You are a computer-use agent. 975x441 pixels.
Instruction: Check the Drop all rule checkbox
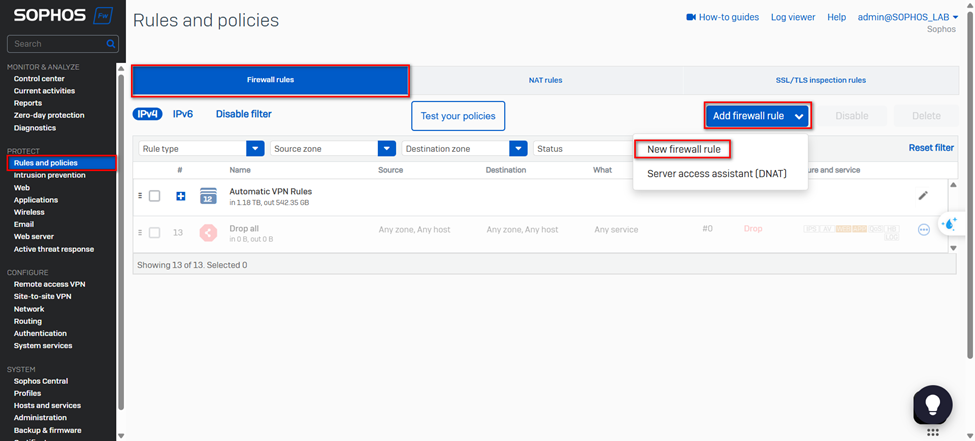(x=154, y=233)
